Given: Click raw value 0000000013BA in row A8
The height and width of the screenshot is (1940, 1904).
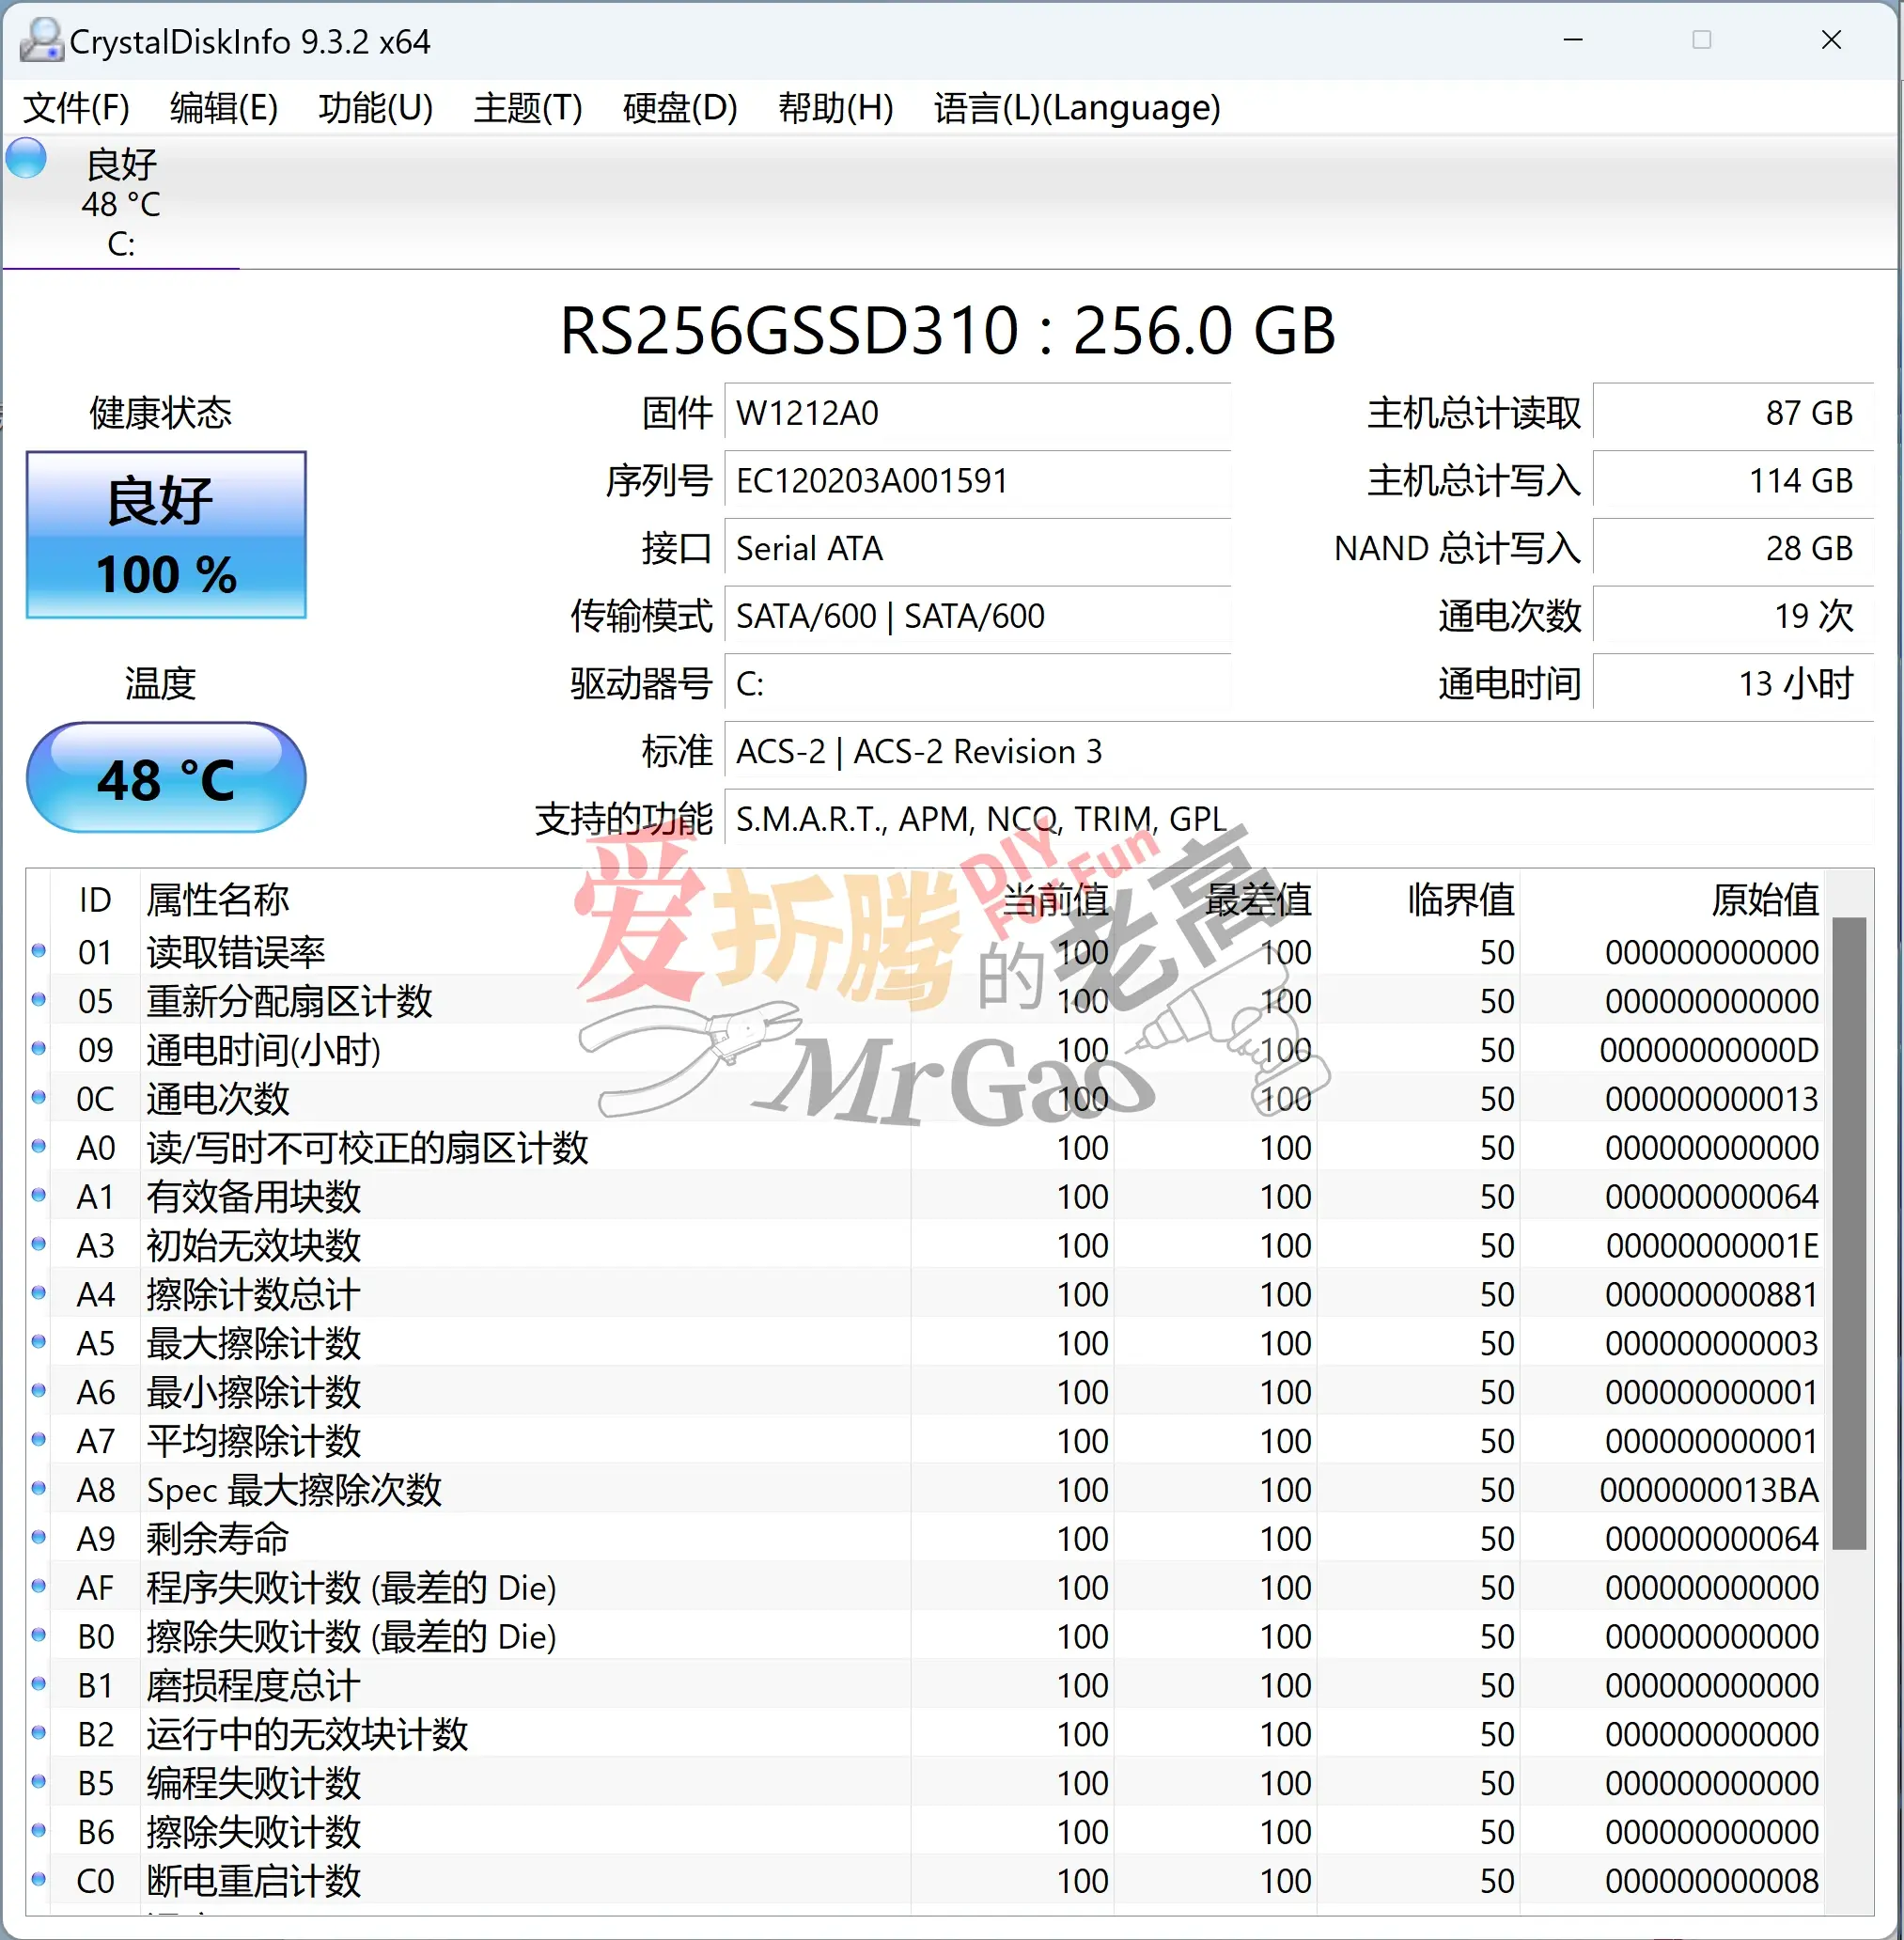Looking at the screenshot, I should click(x=1709, y=1490).
